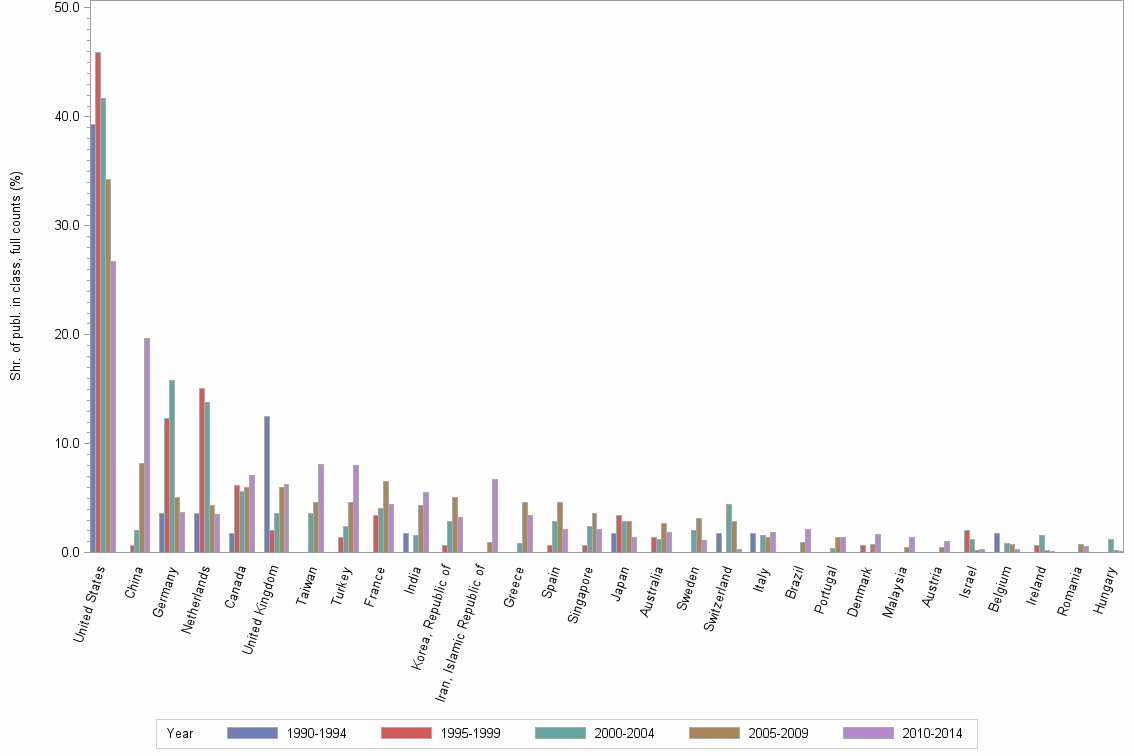The width and height of the screenshot is (1134, 756).
Task: Click Switzerland's teal 2000-2004 bar
Action: 729,527
